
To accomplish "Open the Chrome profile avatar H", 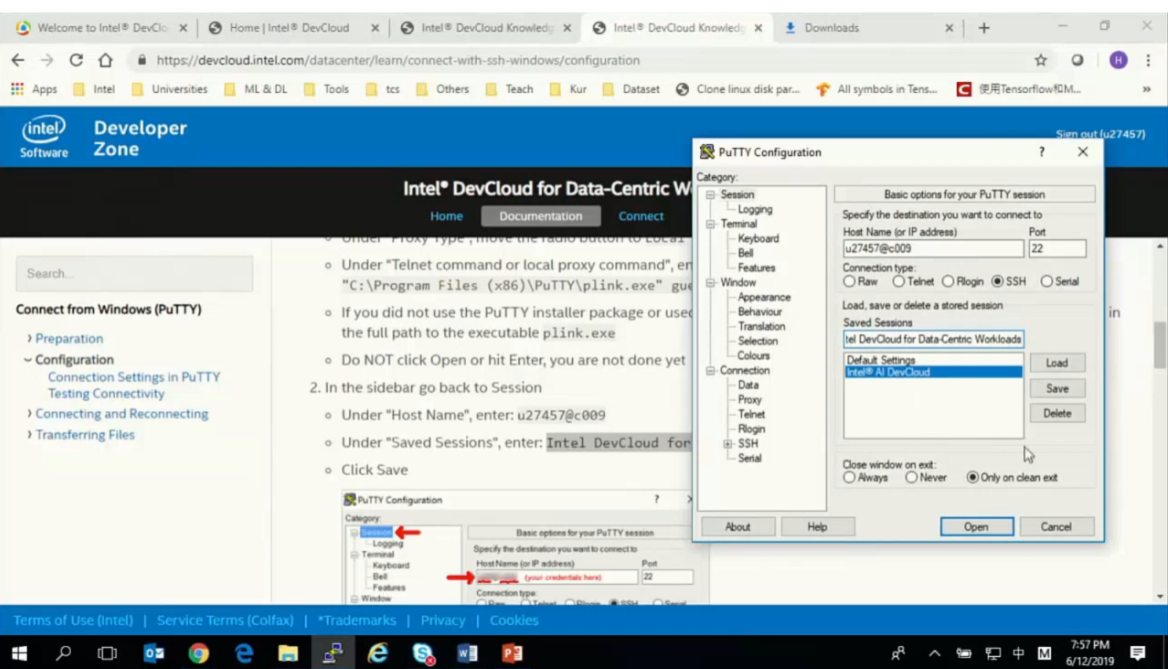I will tap(1117, 60).
